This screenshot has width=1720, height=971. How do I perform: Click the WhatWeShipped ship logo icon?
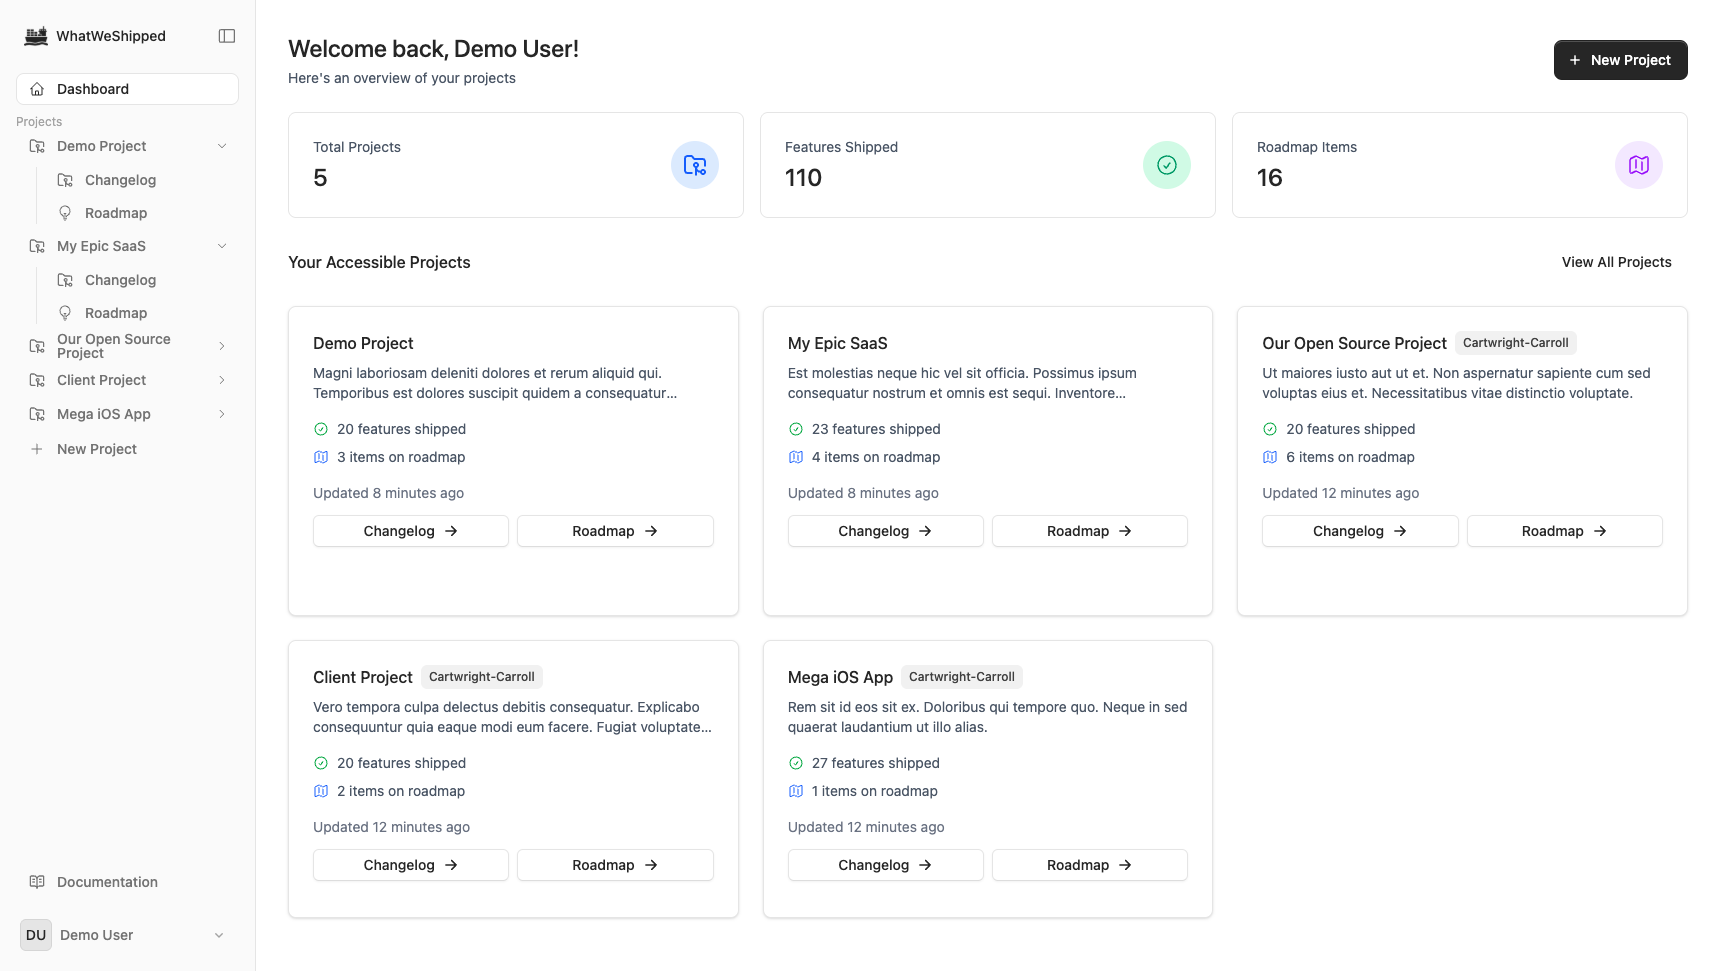[36, 36]
